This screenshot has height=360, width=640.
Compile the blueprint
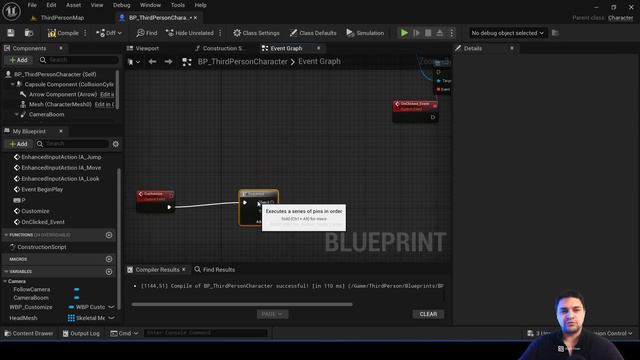click(x=63, y=33)
